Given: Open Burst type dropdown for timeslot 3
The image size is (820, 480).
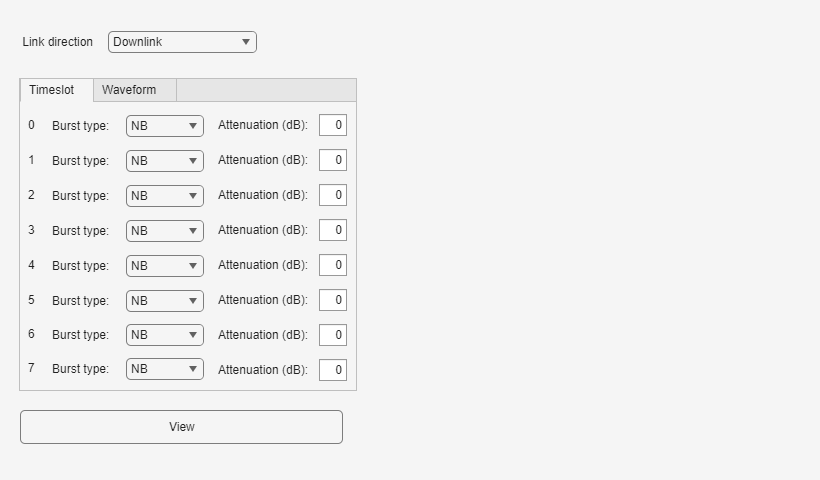Looking at the screenshot, I should pyautogui.click(x=165, y=231).
